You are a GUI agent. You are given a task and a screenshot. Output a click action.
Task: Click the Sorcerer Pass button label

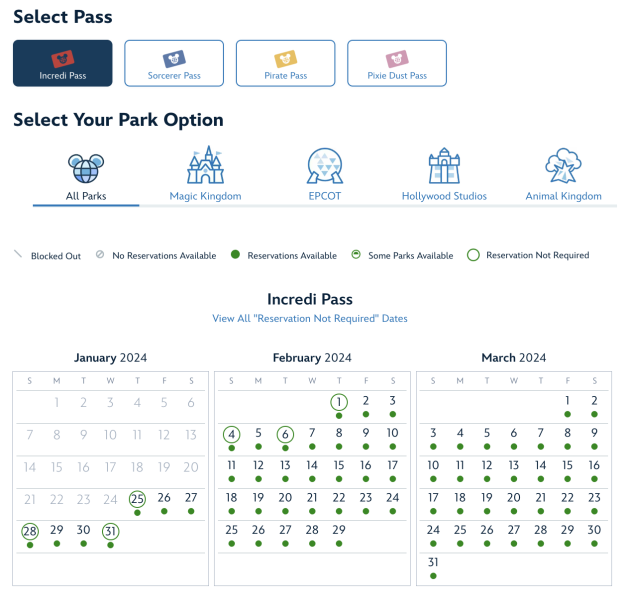click(x=174, y=76)
